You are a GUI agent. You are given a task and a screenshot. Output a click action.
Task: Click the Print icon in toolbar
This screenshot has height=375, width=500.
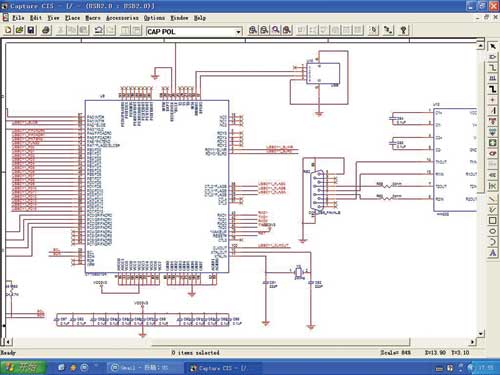click(x=46, y=30)
